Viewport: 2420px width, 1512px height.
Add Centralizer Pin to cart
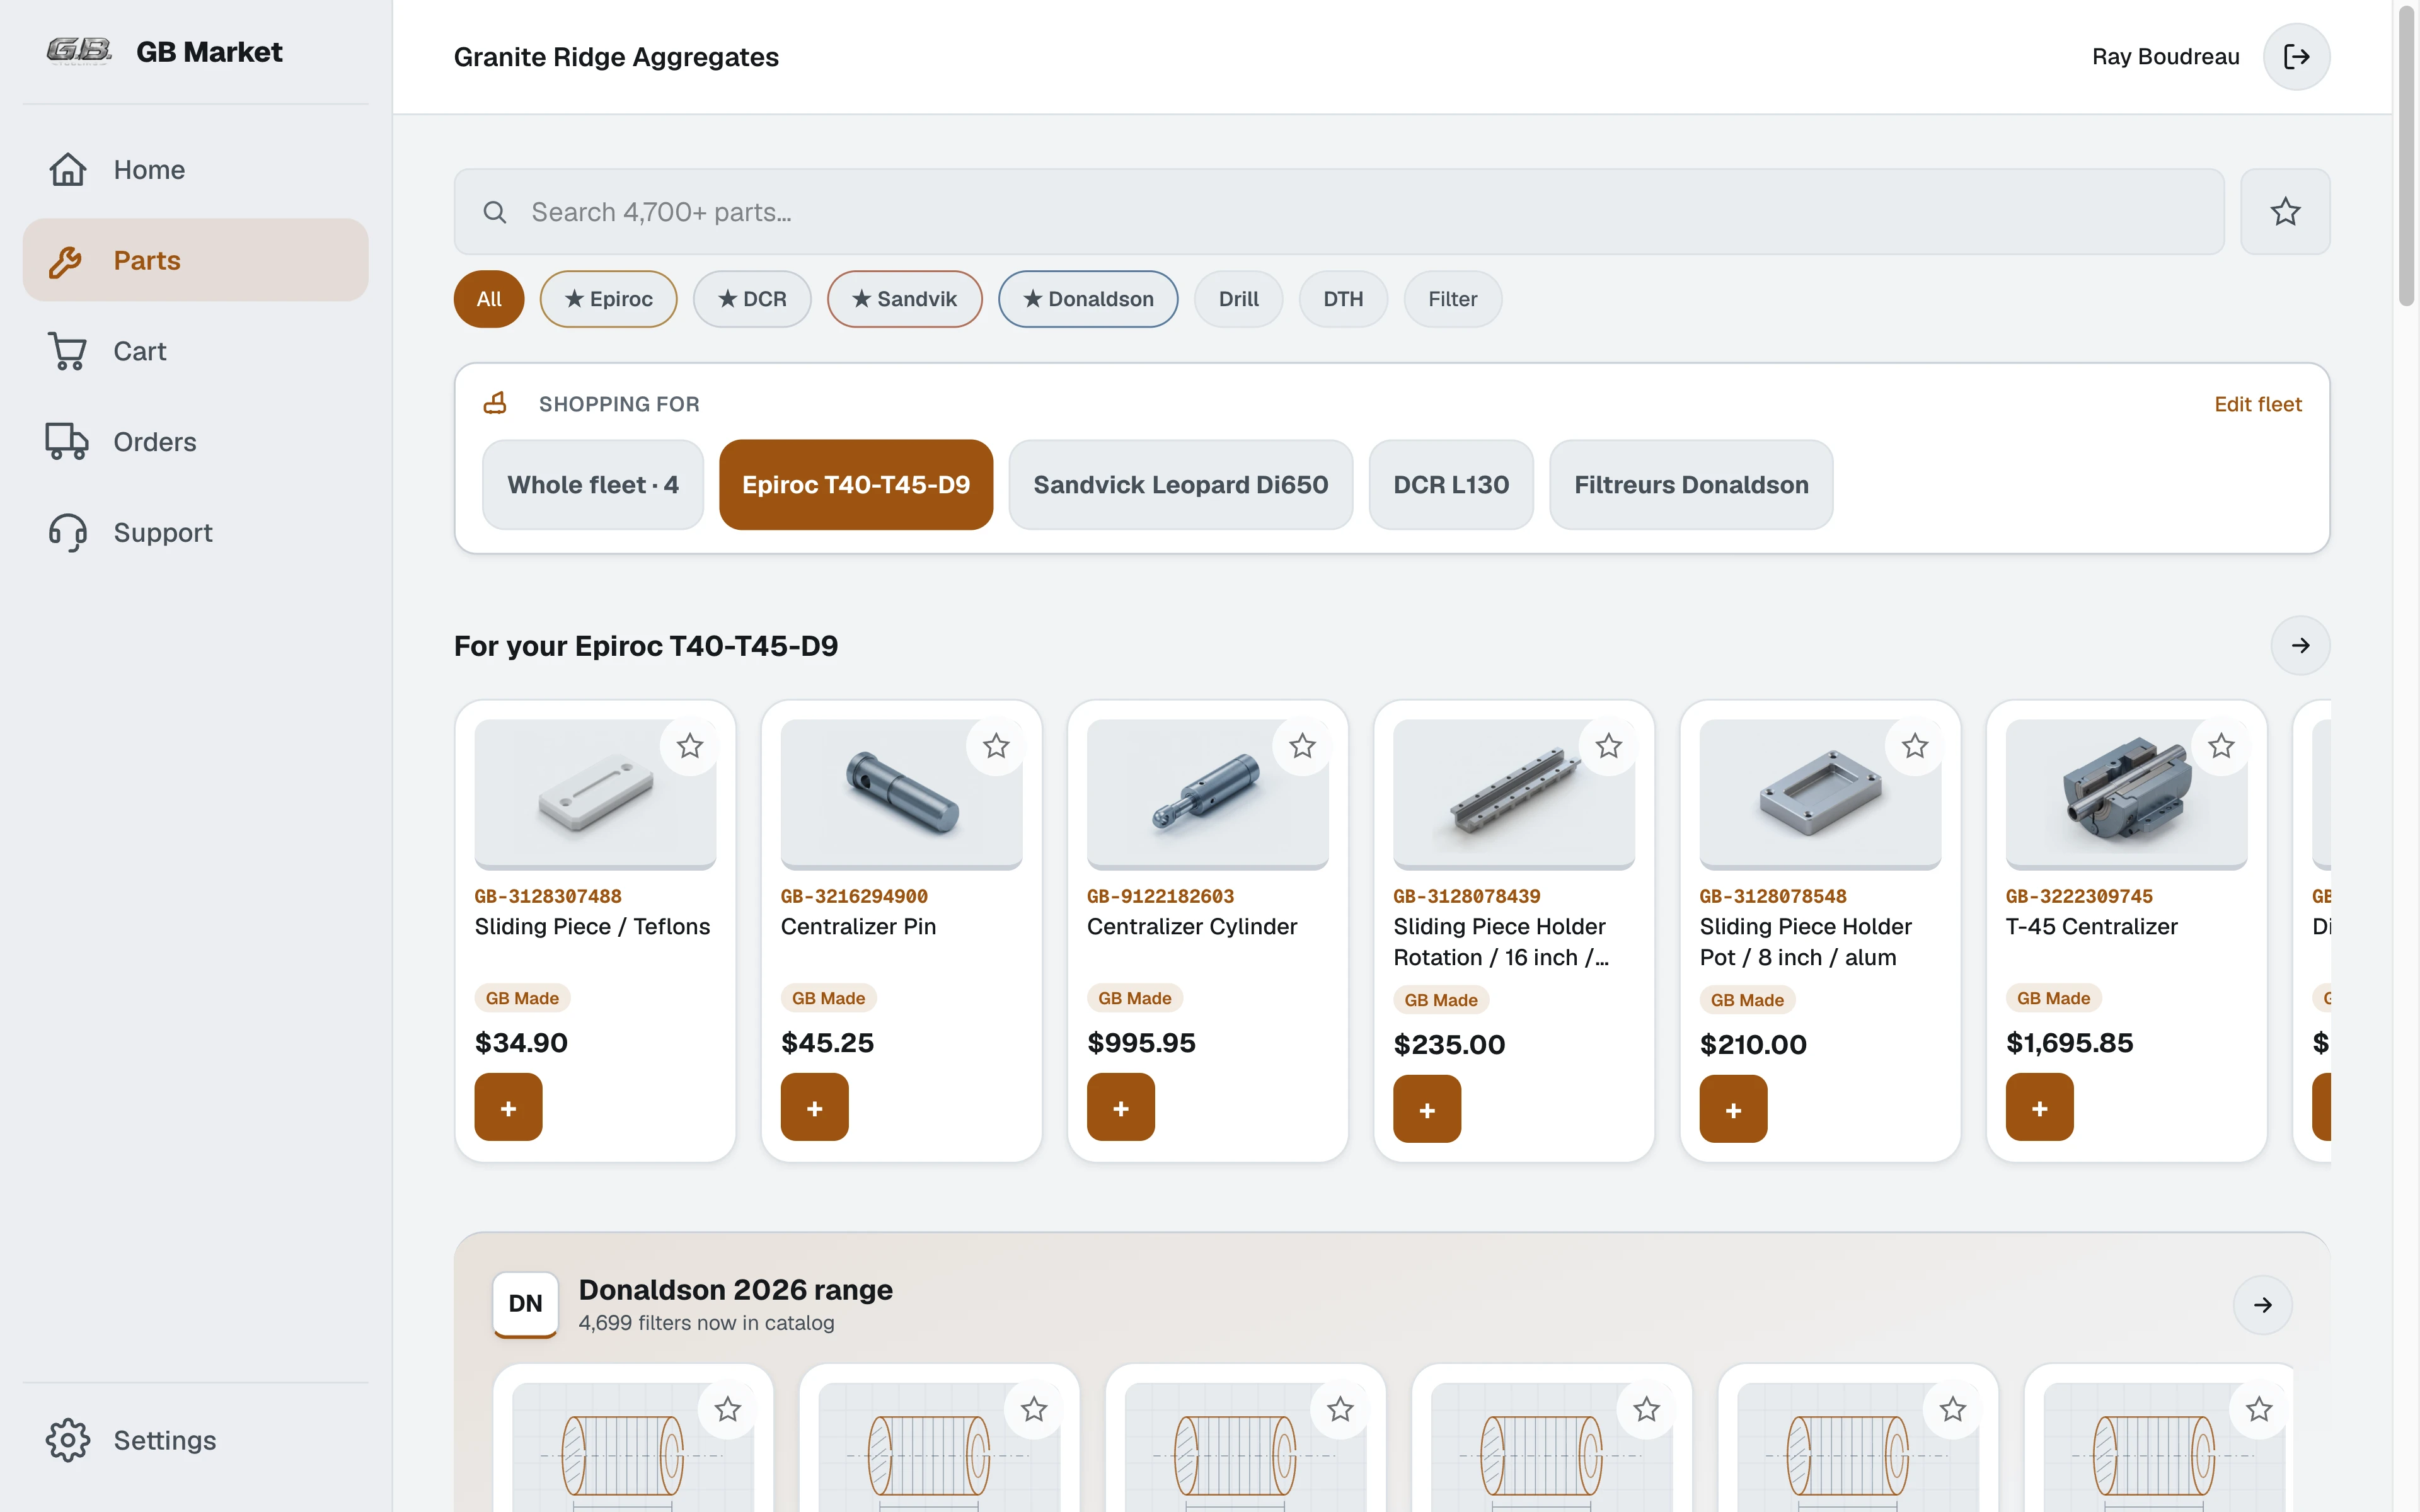click(815, 1107)
